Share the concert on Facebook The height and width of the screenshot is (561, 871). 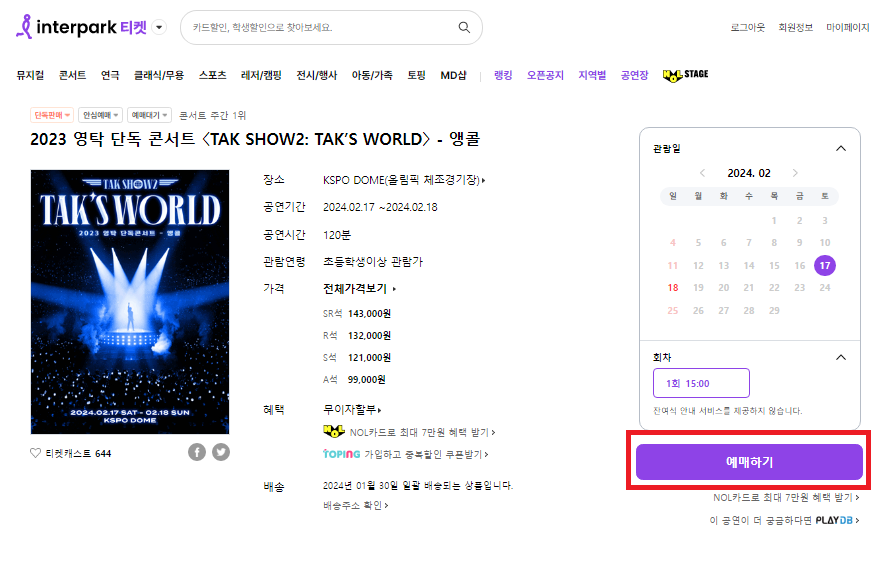pyautogui.click(x=197, y=452)
